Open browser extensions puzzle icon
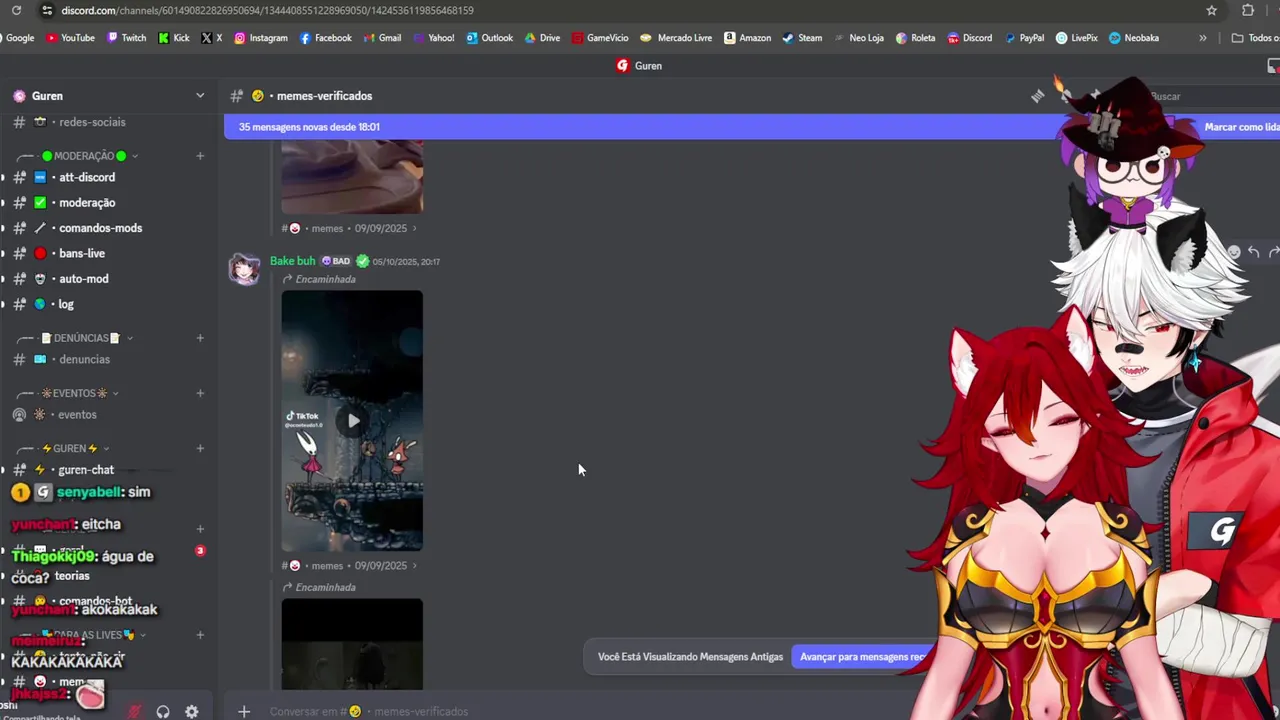 (x=1248, y=10)
